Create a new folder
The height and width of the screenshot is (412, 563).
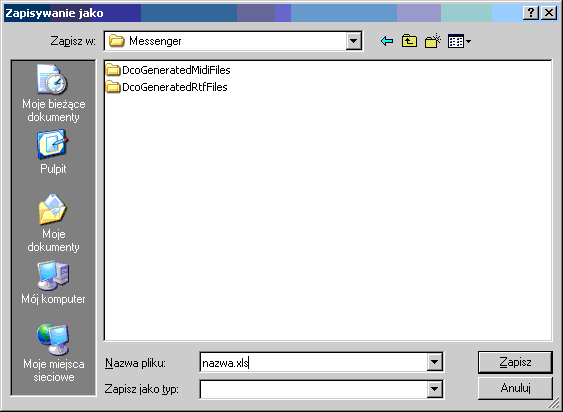433,41
